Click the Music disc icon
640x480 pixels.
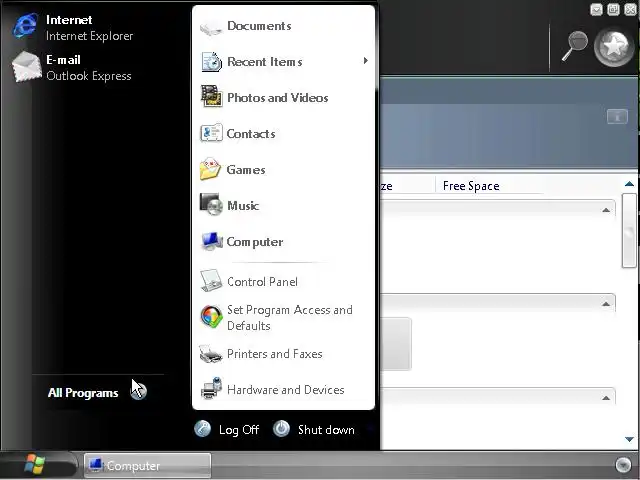pyautogui.click(x=211, y=204)
